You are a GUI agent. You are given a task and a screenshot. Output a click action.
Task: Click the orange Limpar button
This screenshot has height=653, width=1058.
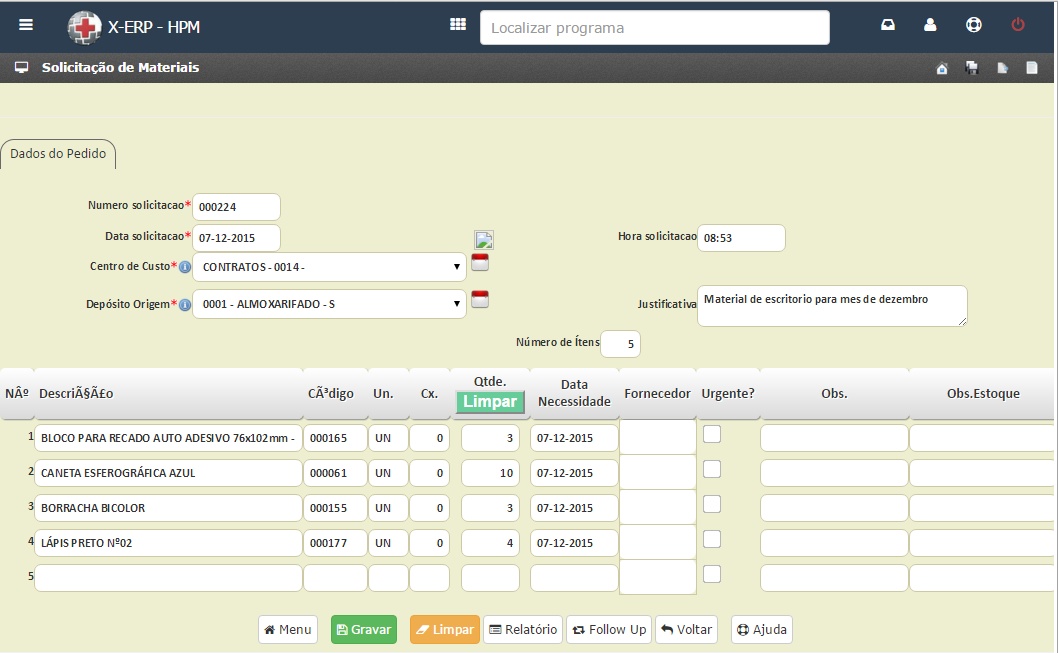click(445, 629)
